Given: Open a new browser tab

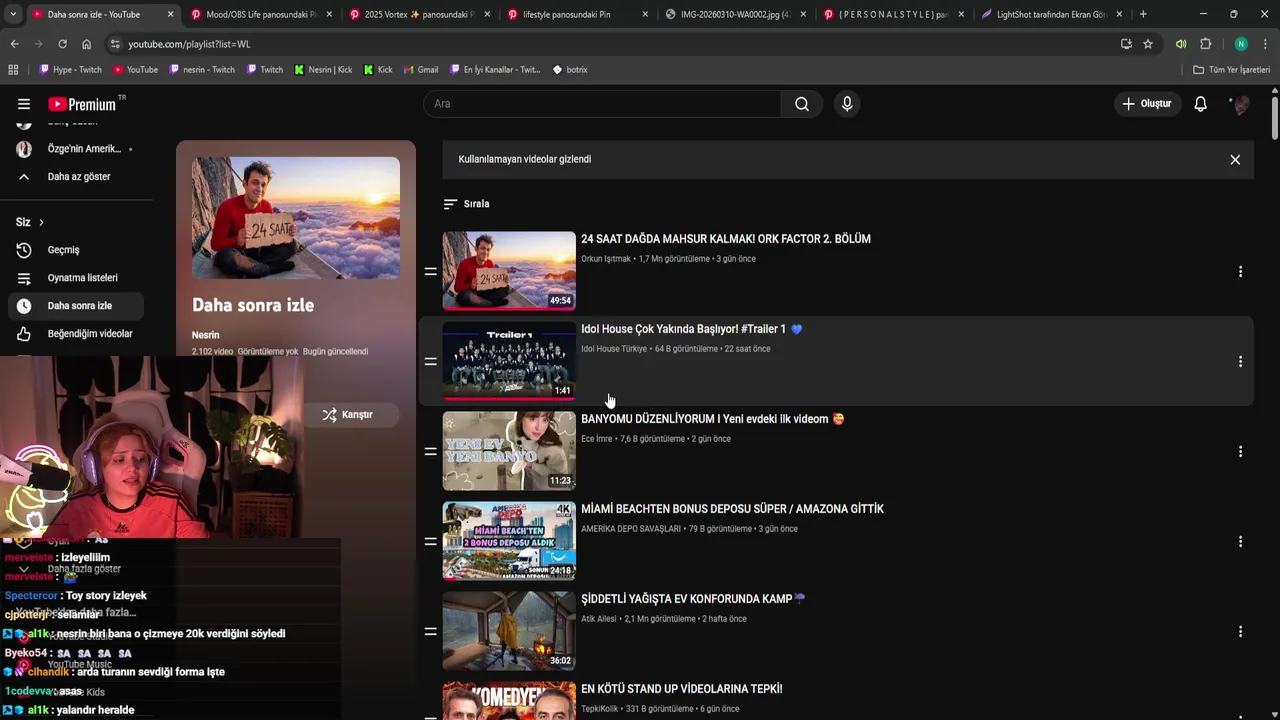Looking at the screenshot, I should pyautogui.click(x=1143, y=14).
